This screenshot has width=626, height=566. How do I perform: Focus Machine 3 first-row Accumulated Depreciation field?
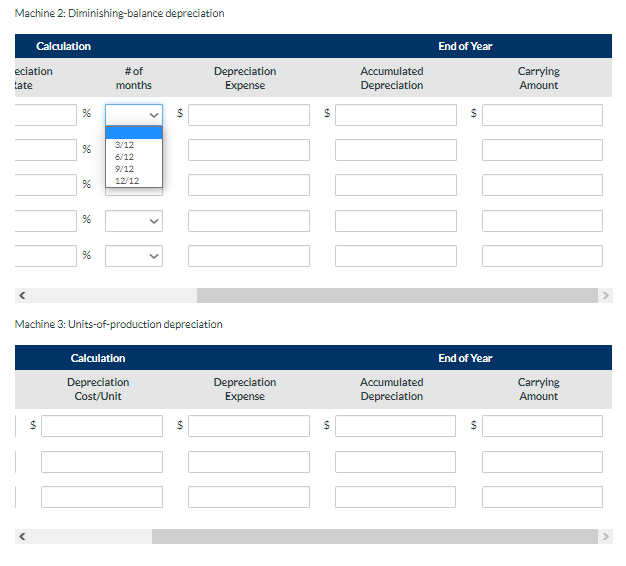395,426
